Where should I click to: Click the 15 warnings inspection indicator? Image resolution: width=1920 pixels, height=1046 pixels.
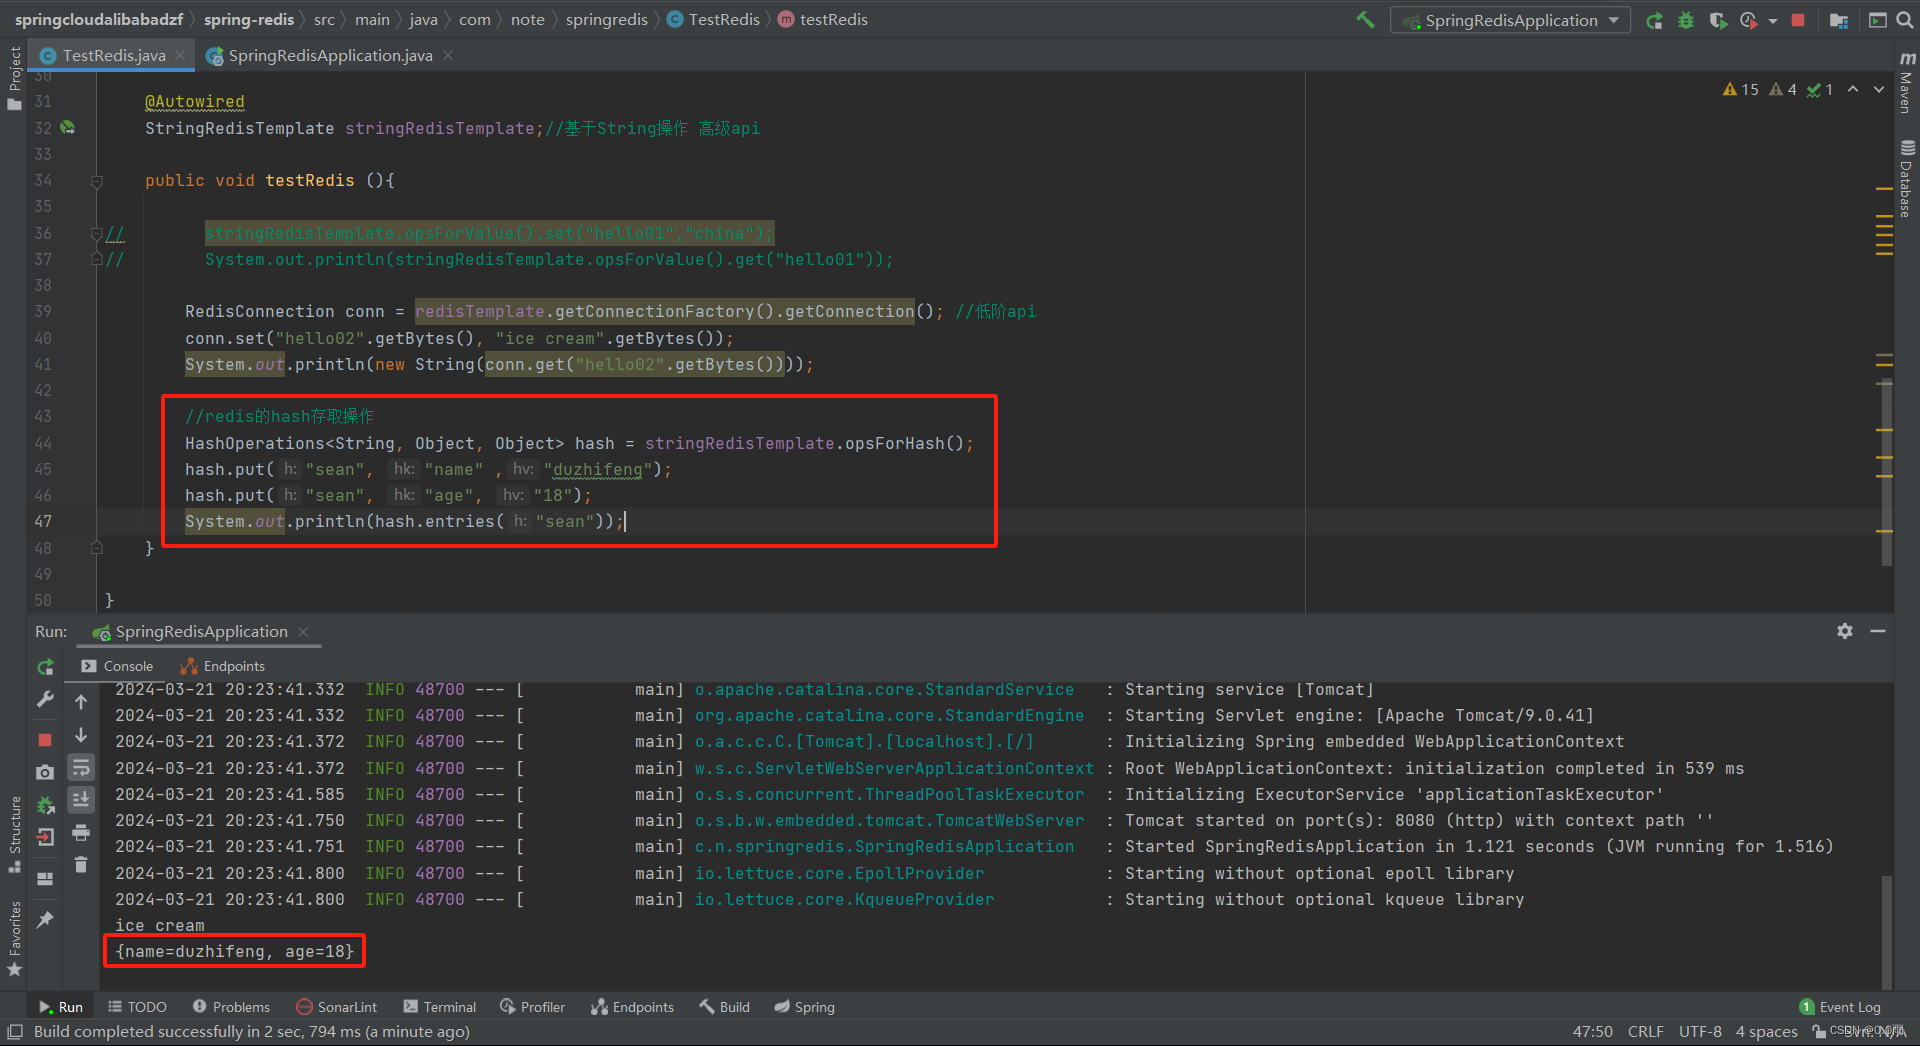tap(1741, 90)
